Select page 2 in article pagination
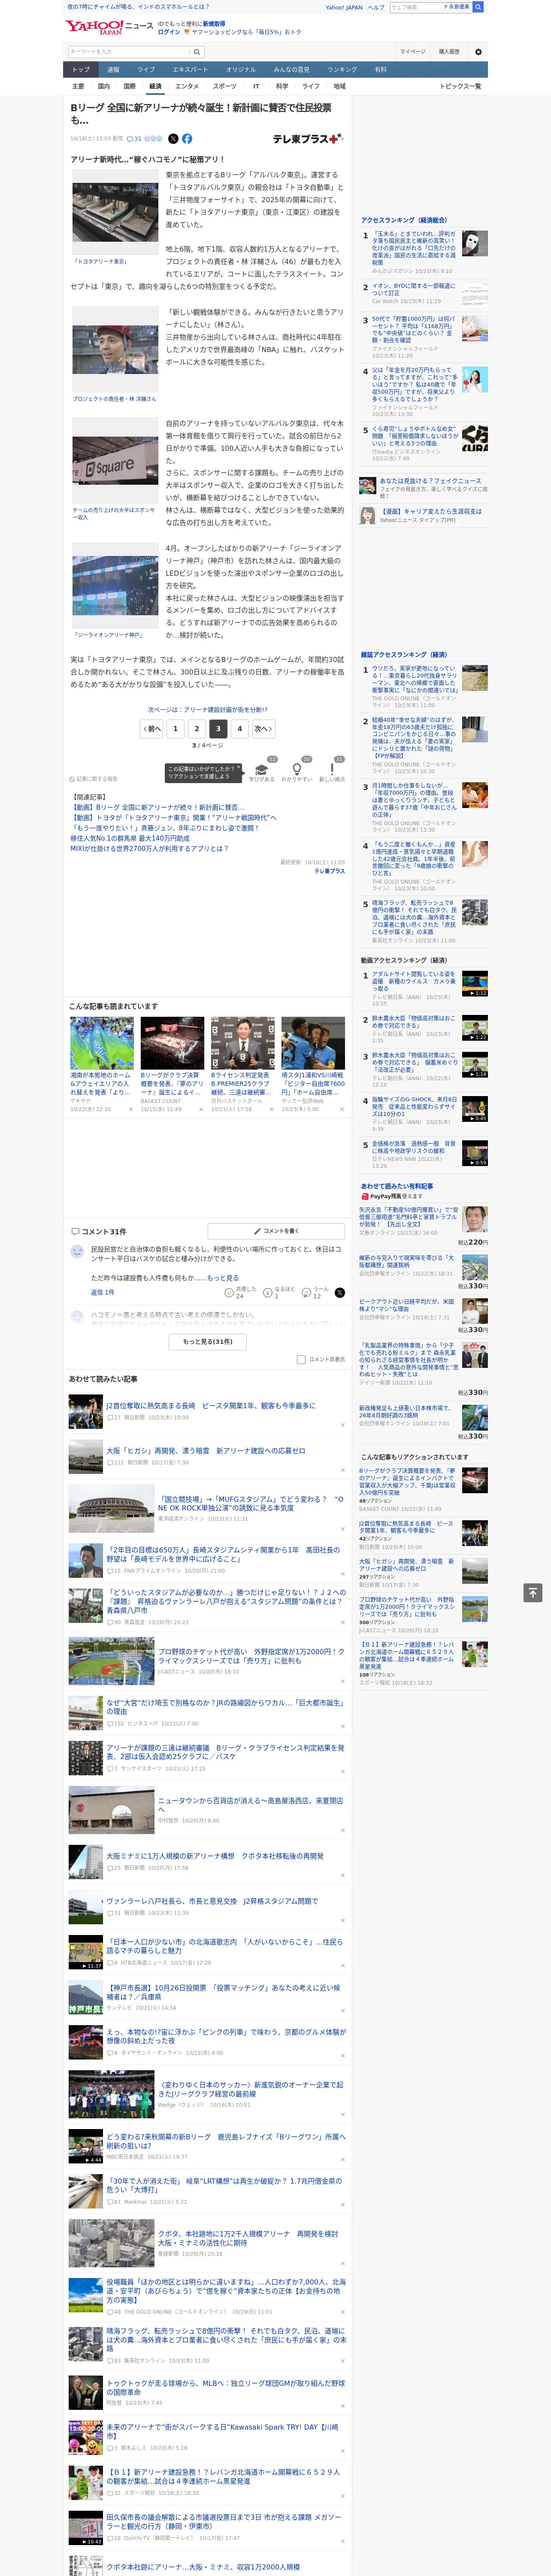551x2576 pixels. (x=197, y=729)
